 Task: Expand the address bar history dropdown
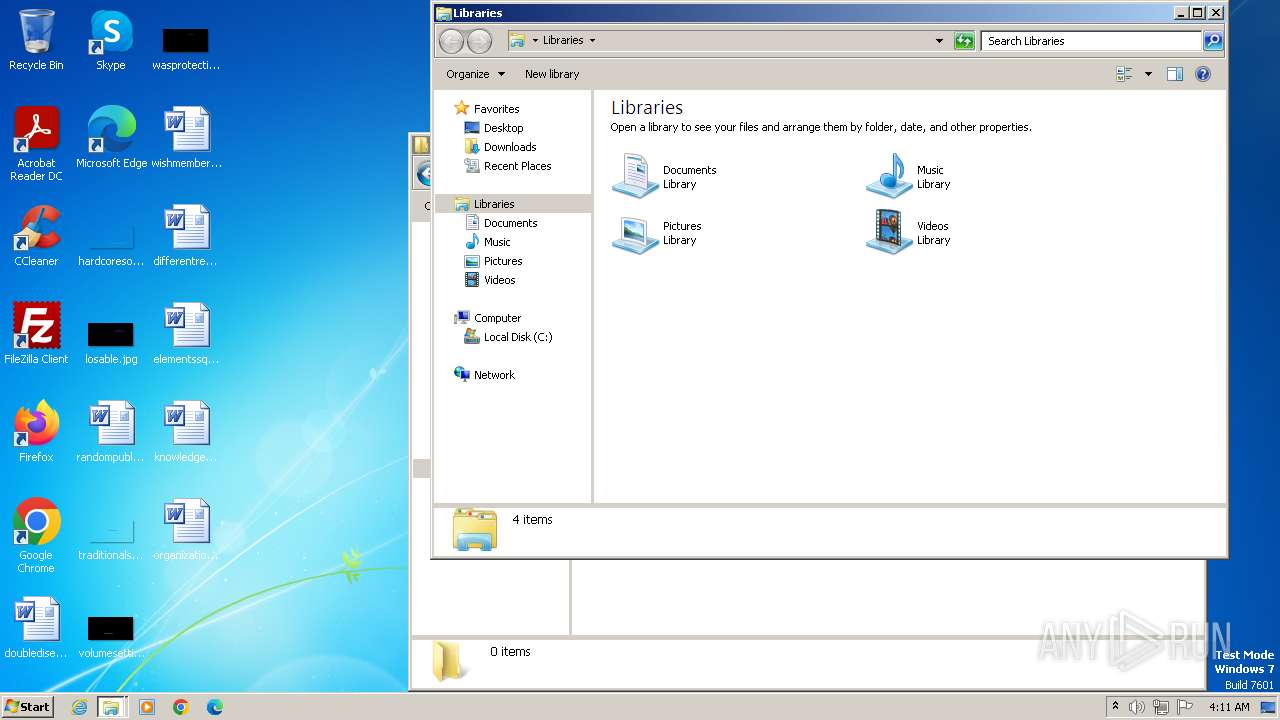(x=939, y=41)
